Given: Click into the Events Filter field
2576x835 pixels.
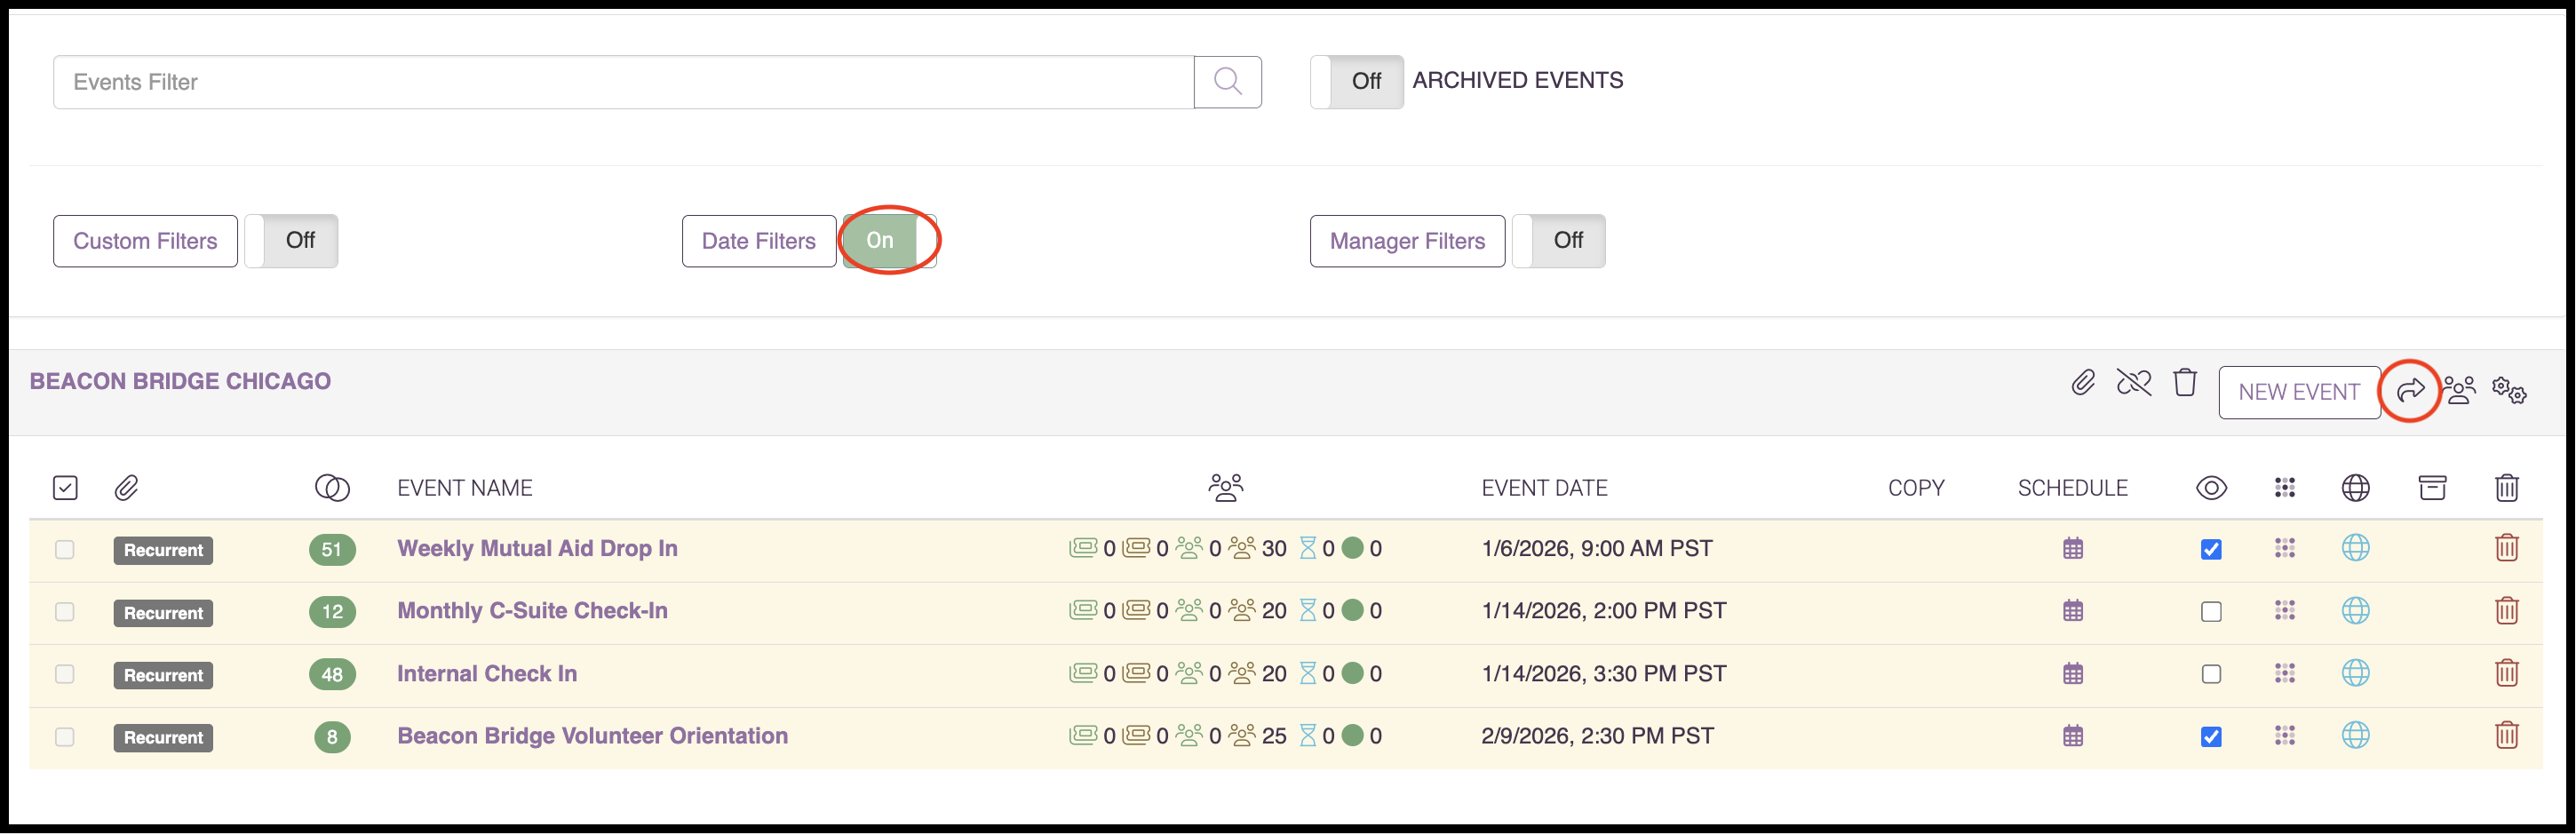Looking at the screenshot, I should click(x=623, y=82).
